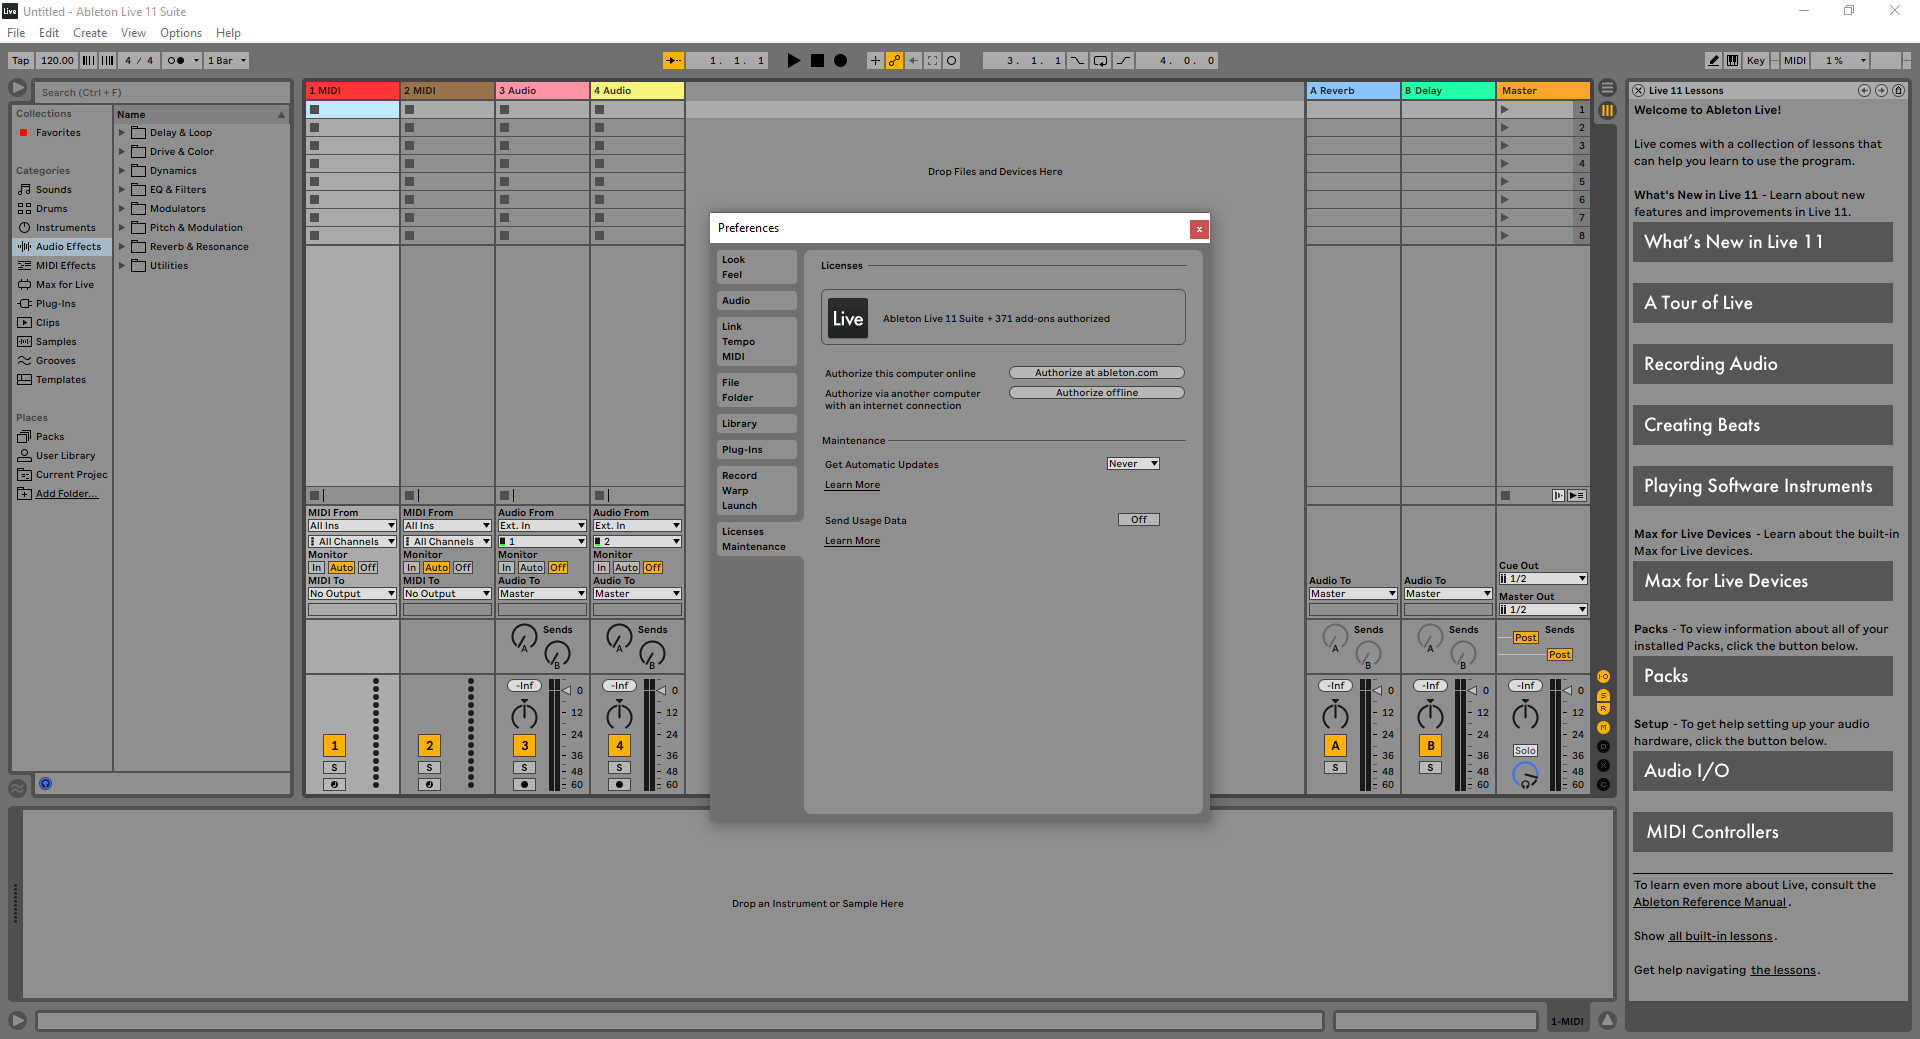This screenshot has width=1920, height=1039.
Task: Select Audio tab in Preferences
Action: click(756, 300)
